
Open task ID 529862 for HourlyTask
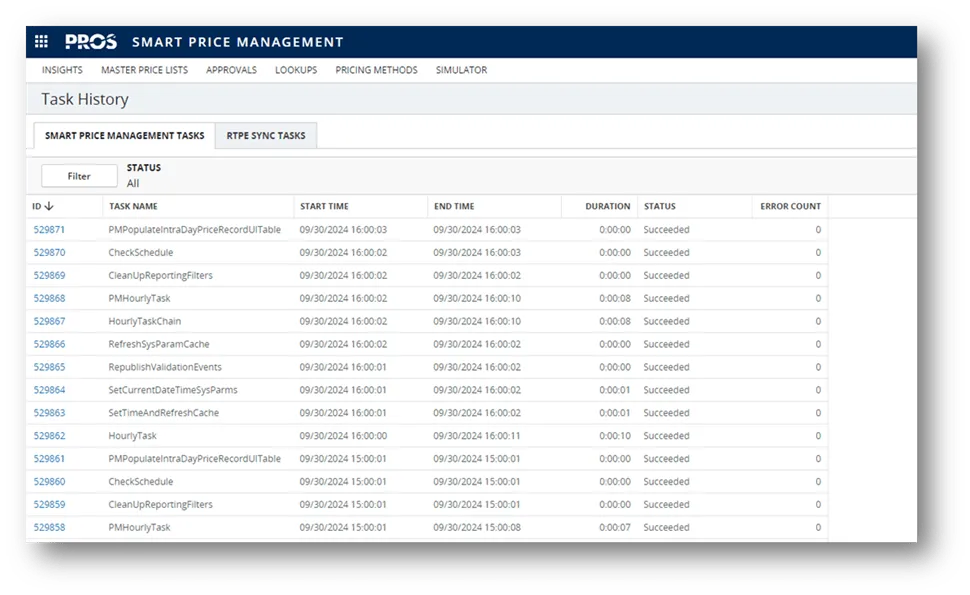[52, 435]
